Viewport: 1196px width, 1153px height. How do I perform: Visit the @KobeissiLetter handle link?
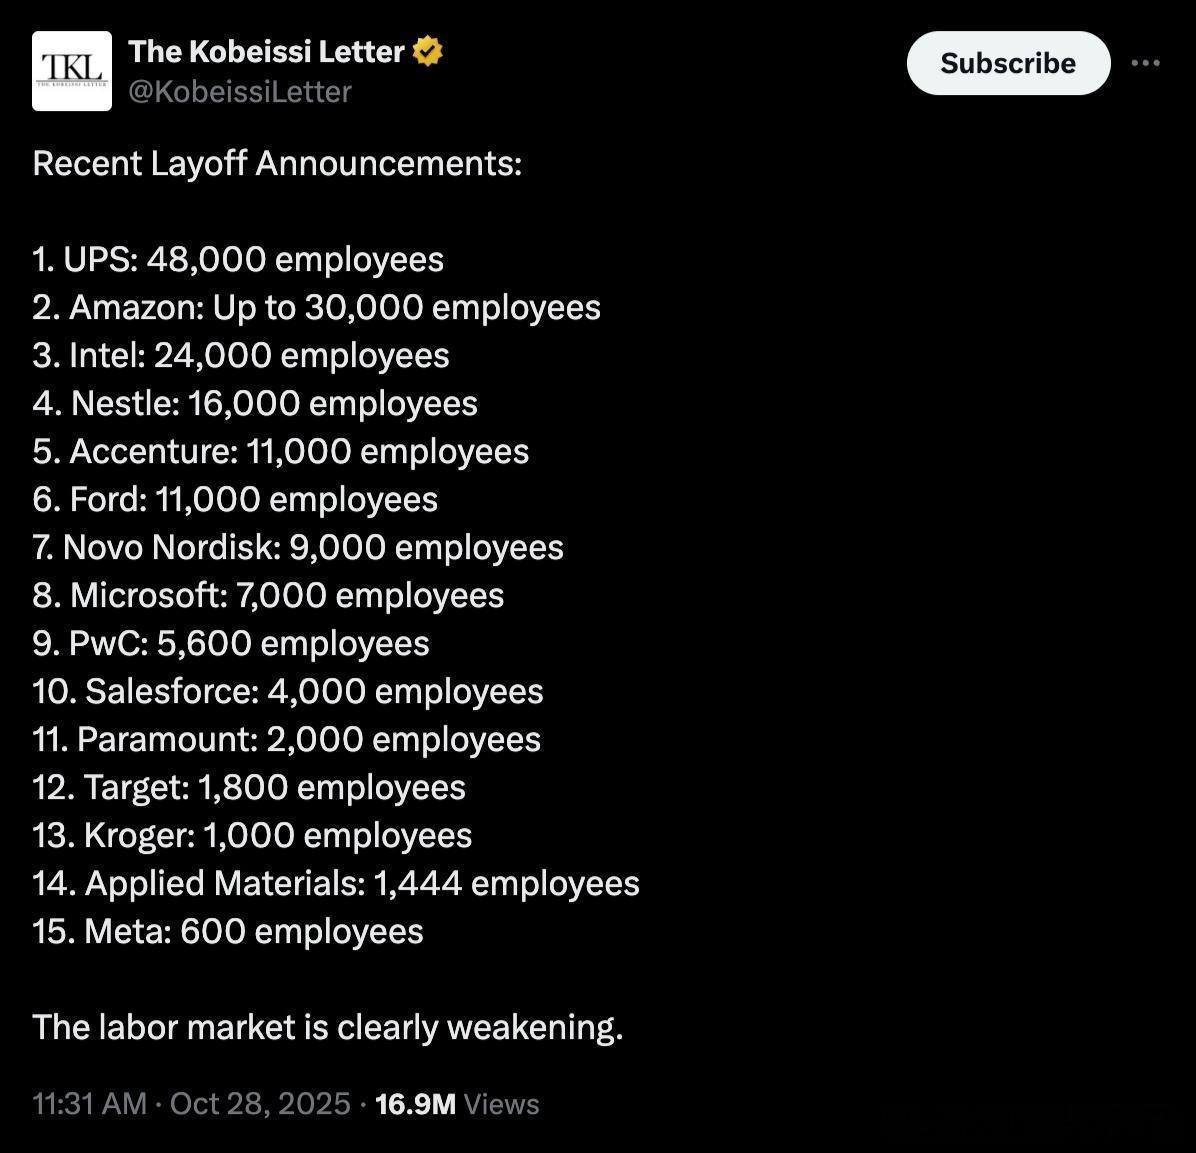pyautogui.click(x=240, y=92)
